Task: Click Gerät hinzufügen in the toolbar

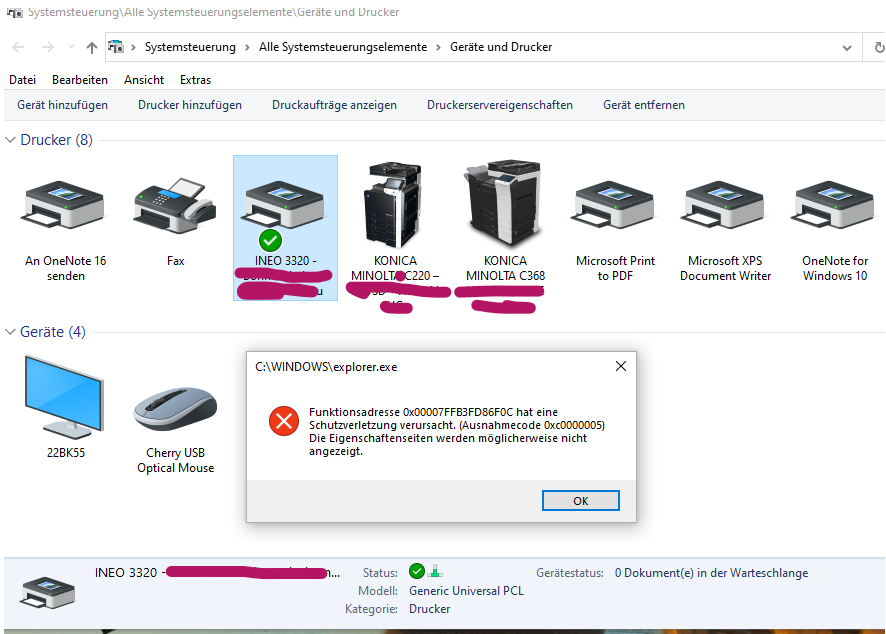Action: click(62, 105)
